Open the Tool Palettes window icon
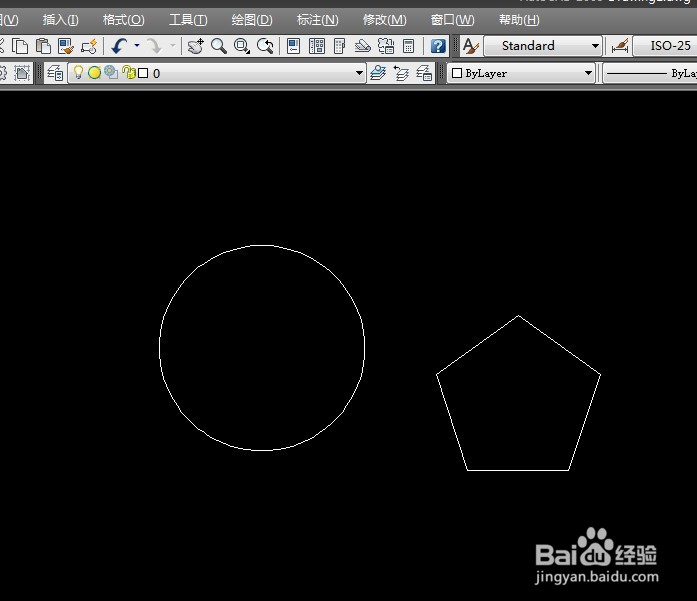 340,46
